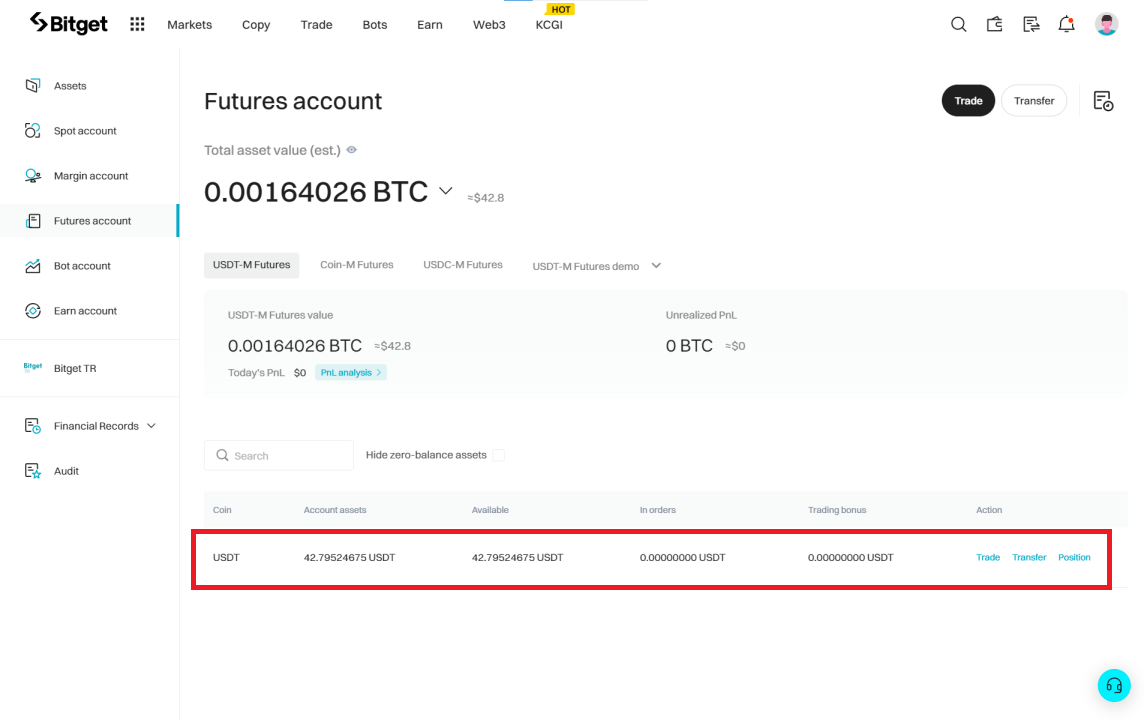Screen dimensions: 1144x720
Task: Open the futures history records icon
Action: point(1103,101)
